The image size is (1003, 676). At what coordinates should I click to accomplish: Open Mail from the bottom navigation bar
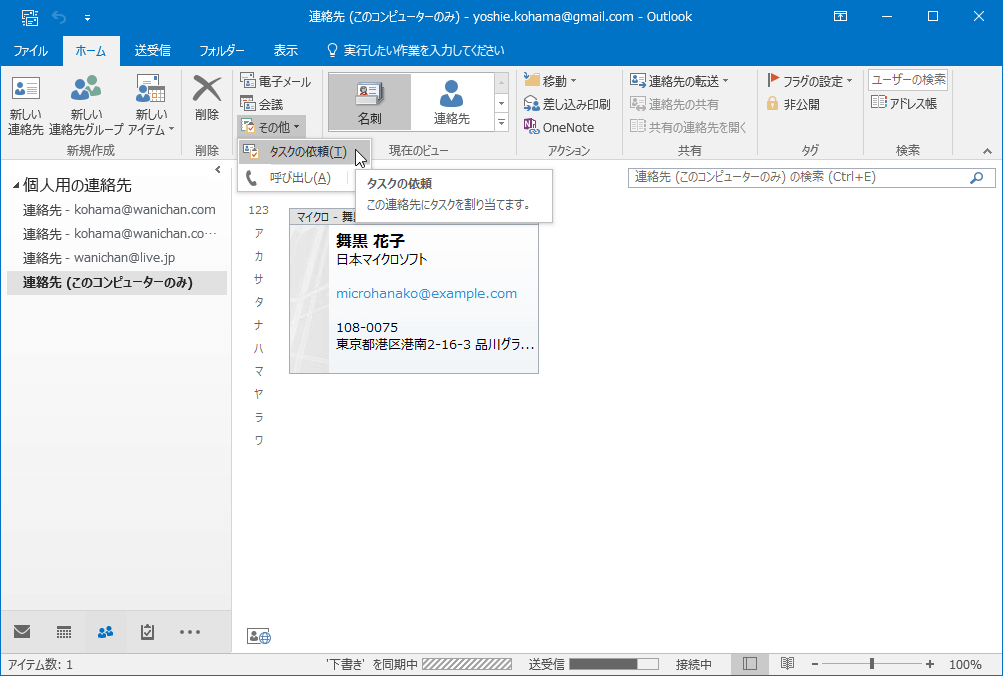click(x=21, y=632)
